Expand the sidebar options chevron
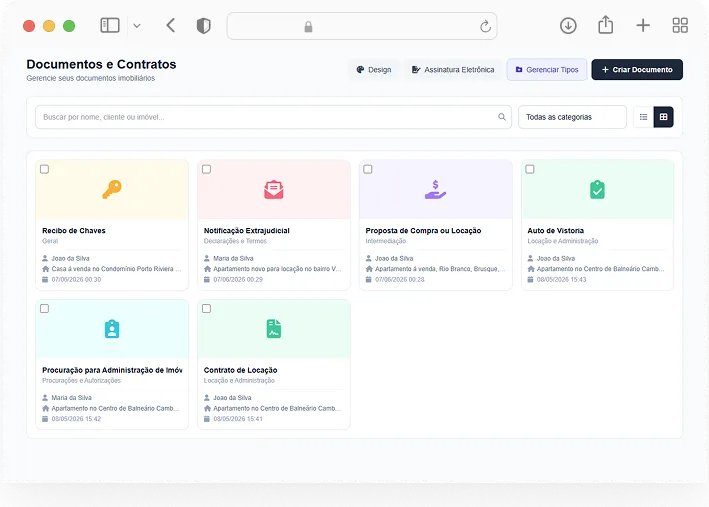709x507 pixels. coord(137,26)
